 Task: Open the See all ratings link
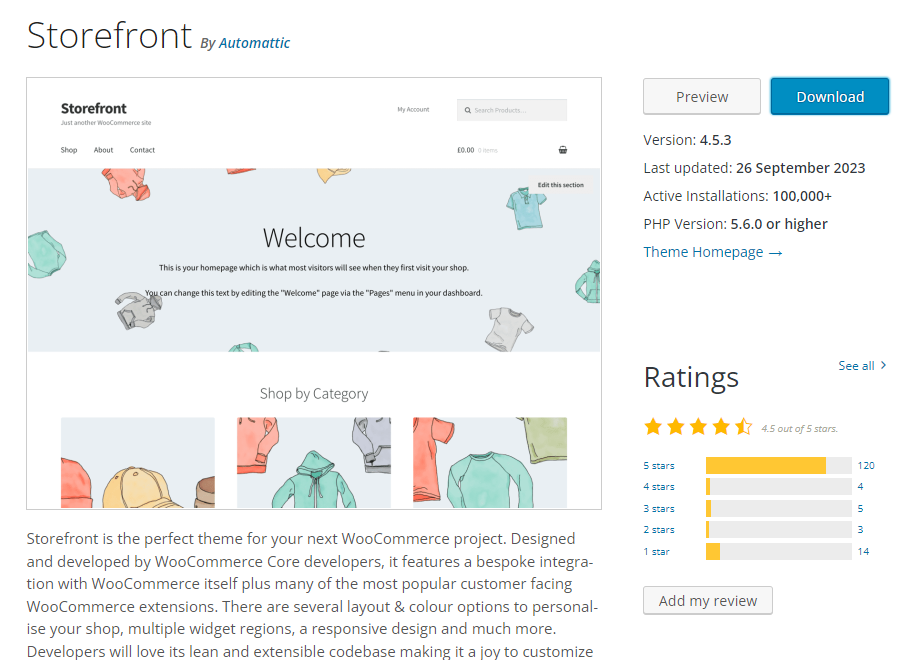856,365
